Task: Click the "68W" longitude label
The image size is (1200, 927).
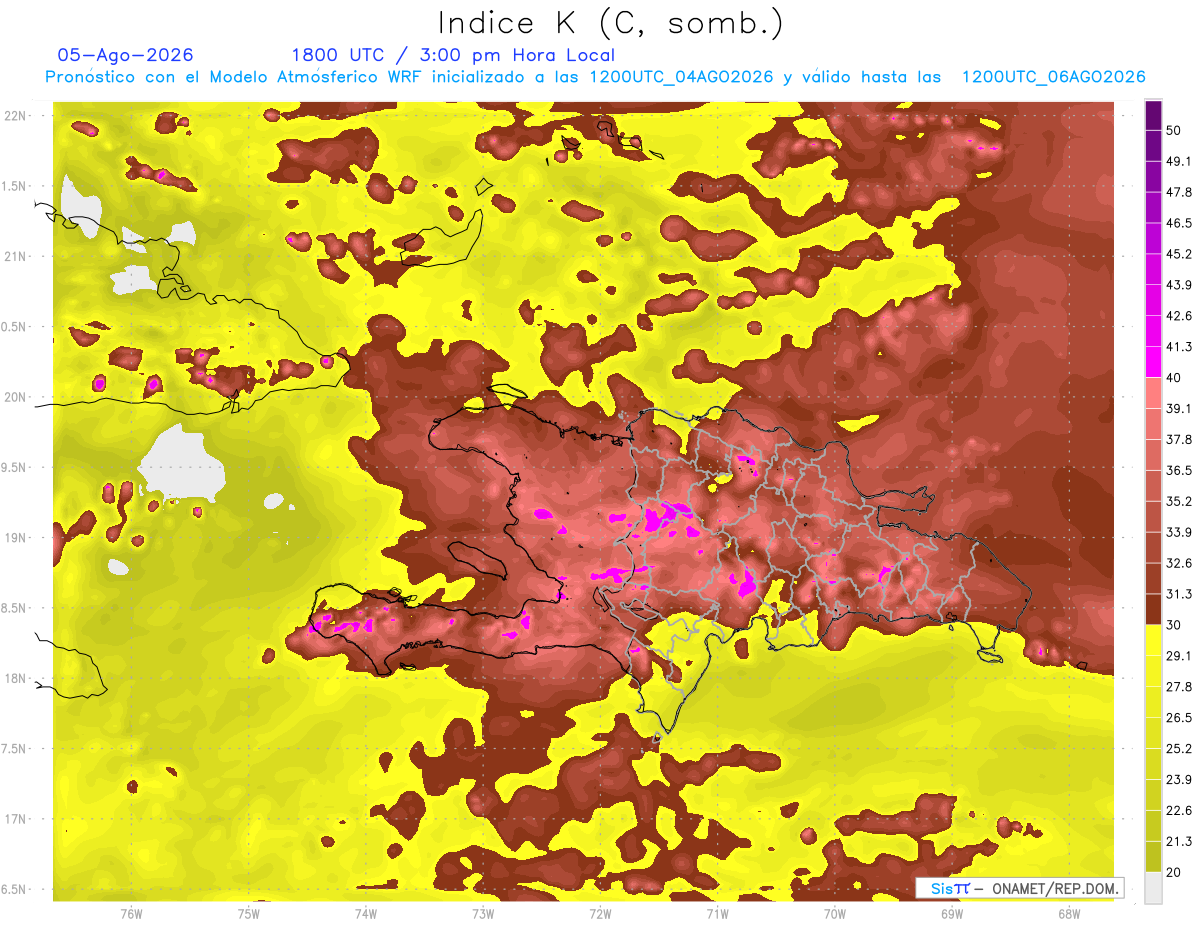Action: pos(1069,913)
